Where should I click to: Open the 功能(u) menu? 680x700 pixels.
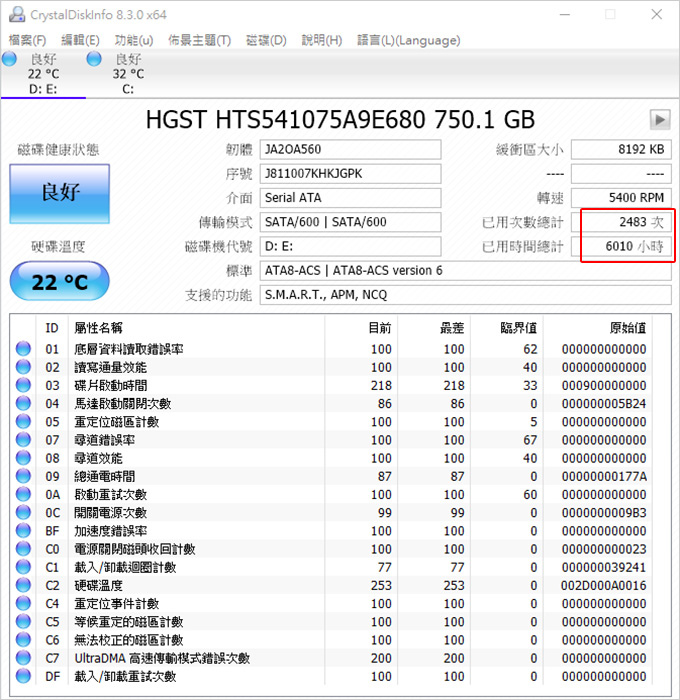coord(134,40)
